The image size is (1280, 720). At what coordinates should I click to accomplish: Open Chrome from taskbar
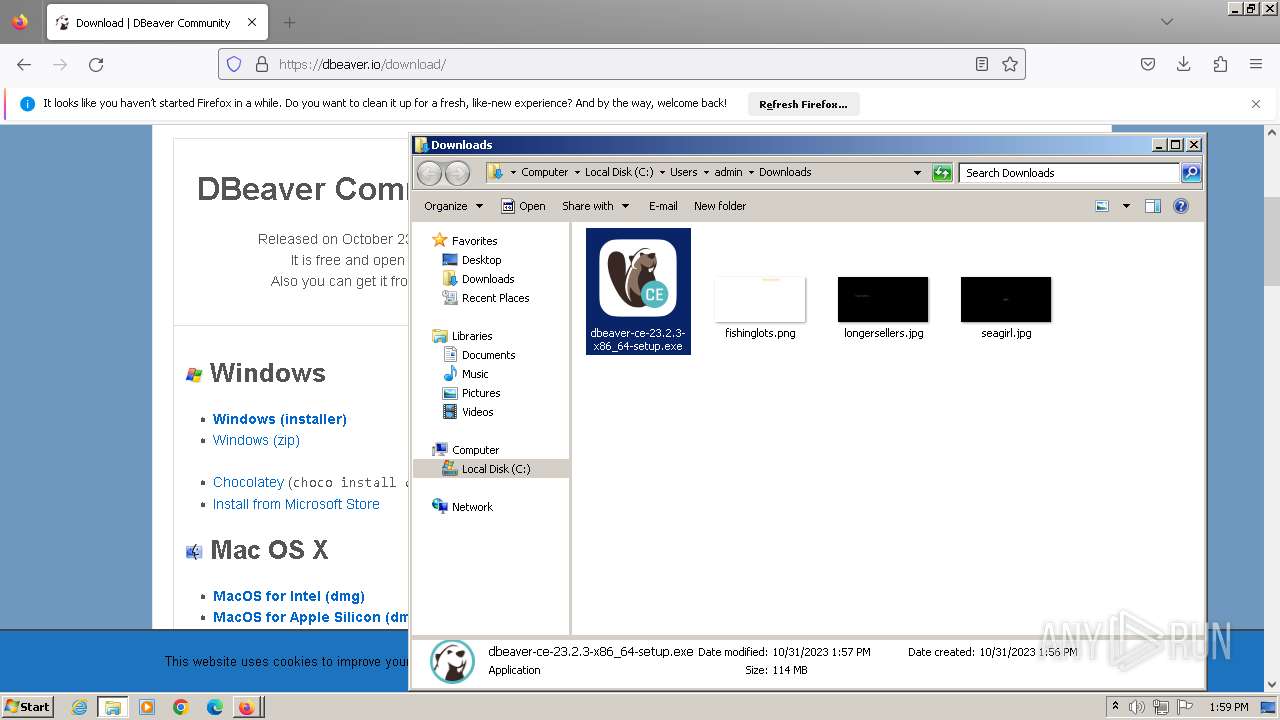click(181, 707)
